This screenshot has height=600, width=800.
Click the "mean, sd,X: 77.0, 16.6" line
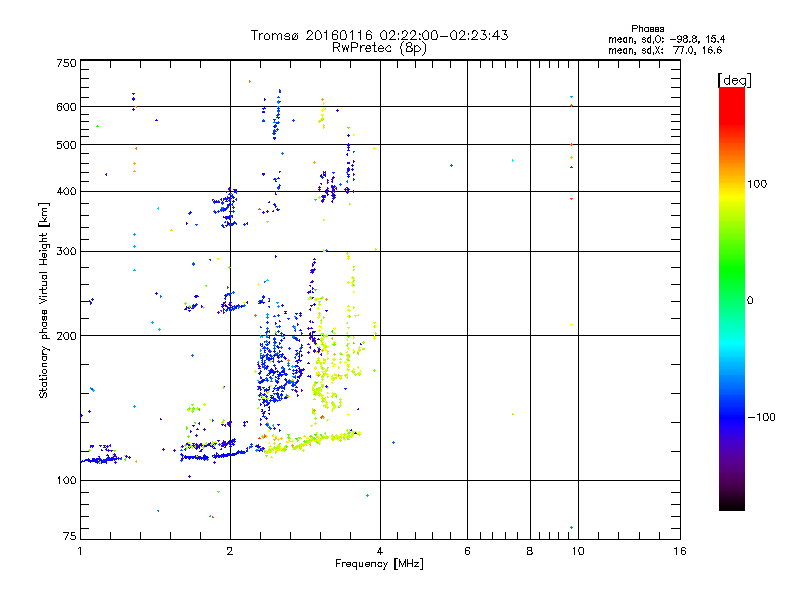pyautogui.click(x=665, y=50)
